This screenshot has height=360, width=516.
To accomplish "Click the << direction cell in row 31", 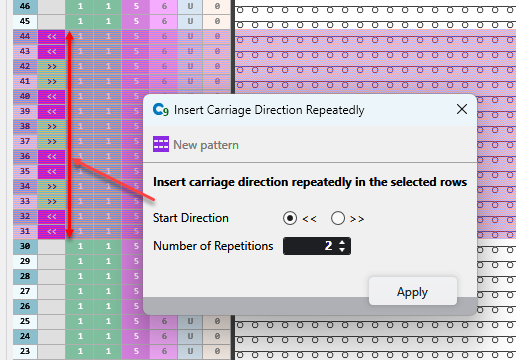I will tap(51, 232).
